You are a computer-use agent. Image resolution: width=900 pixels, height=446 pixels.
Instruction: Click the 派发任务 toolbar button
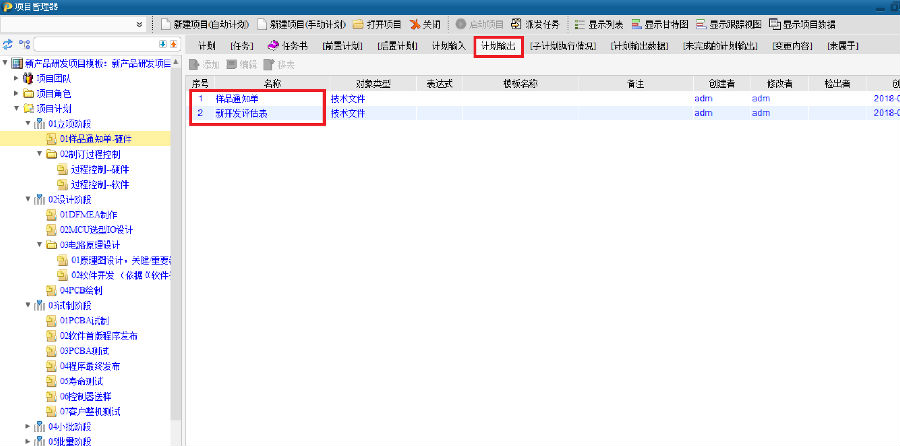coord(534,25)
